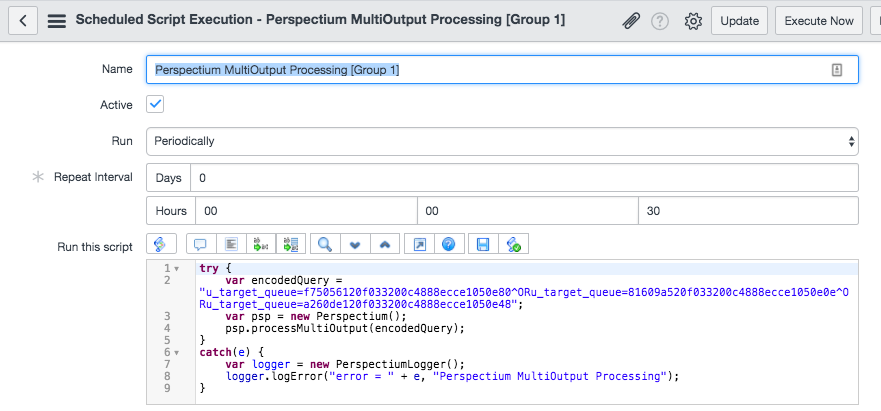Screen dimensions: 881x411
Task: Click the script editor Help icon
Action: pos(448,244)
